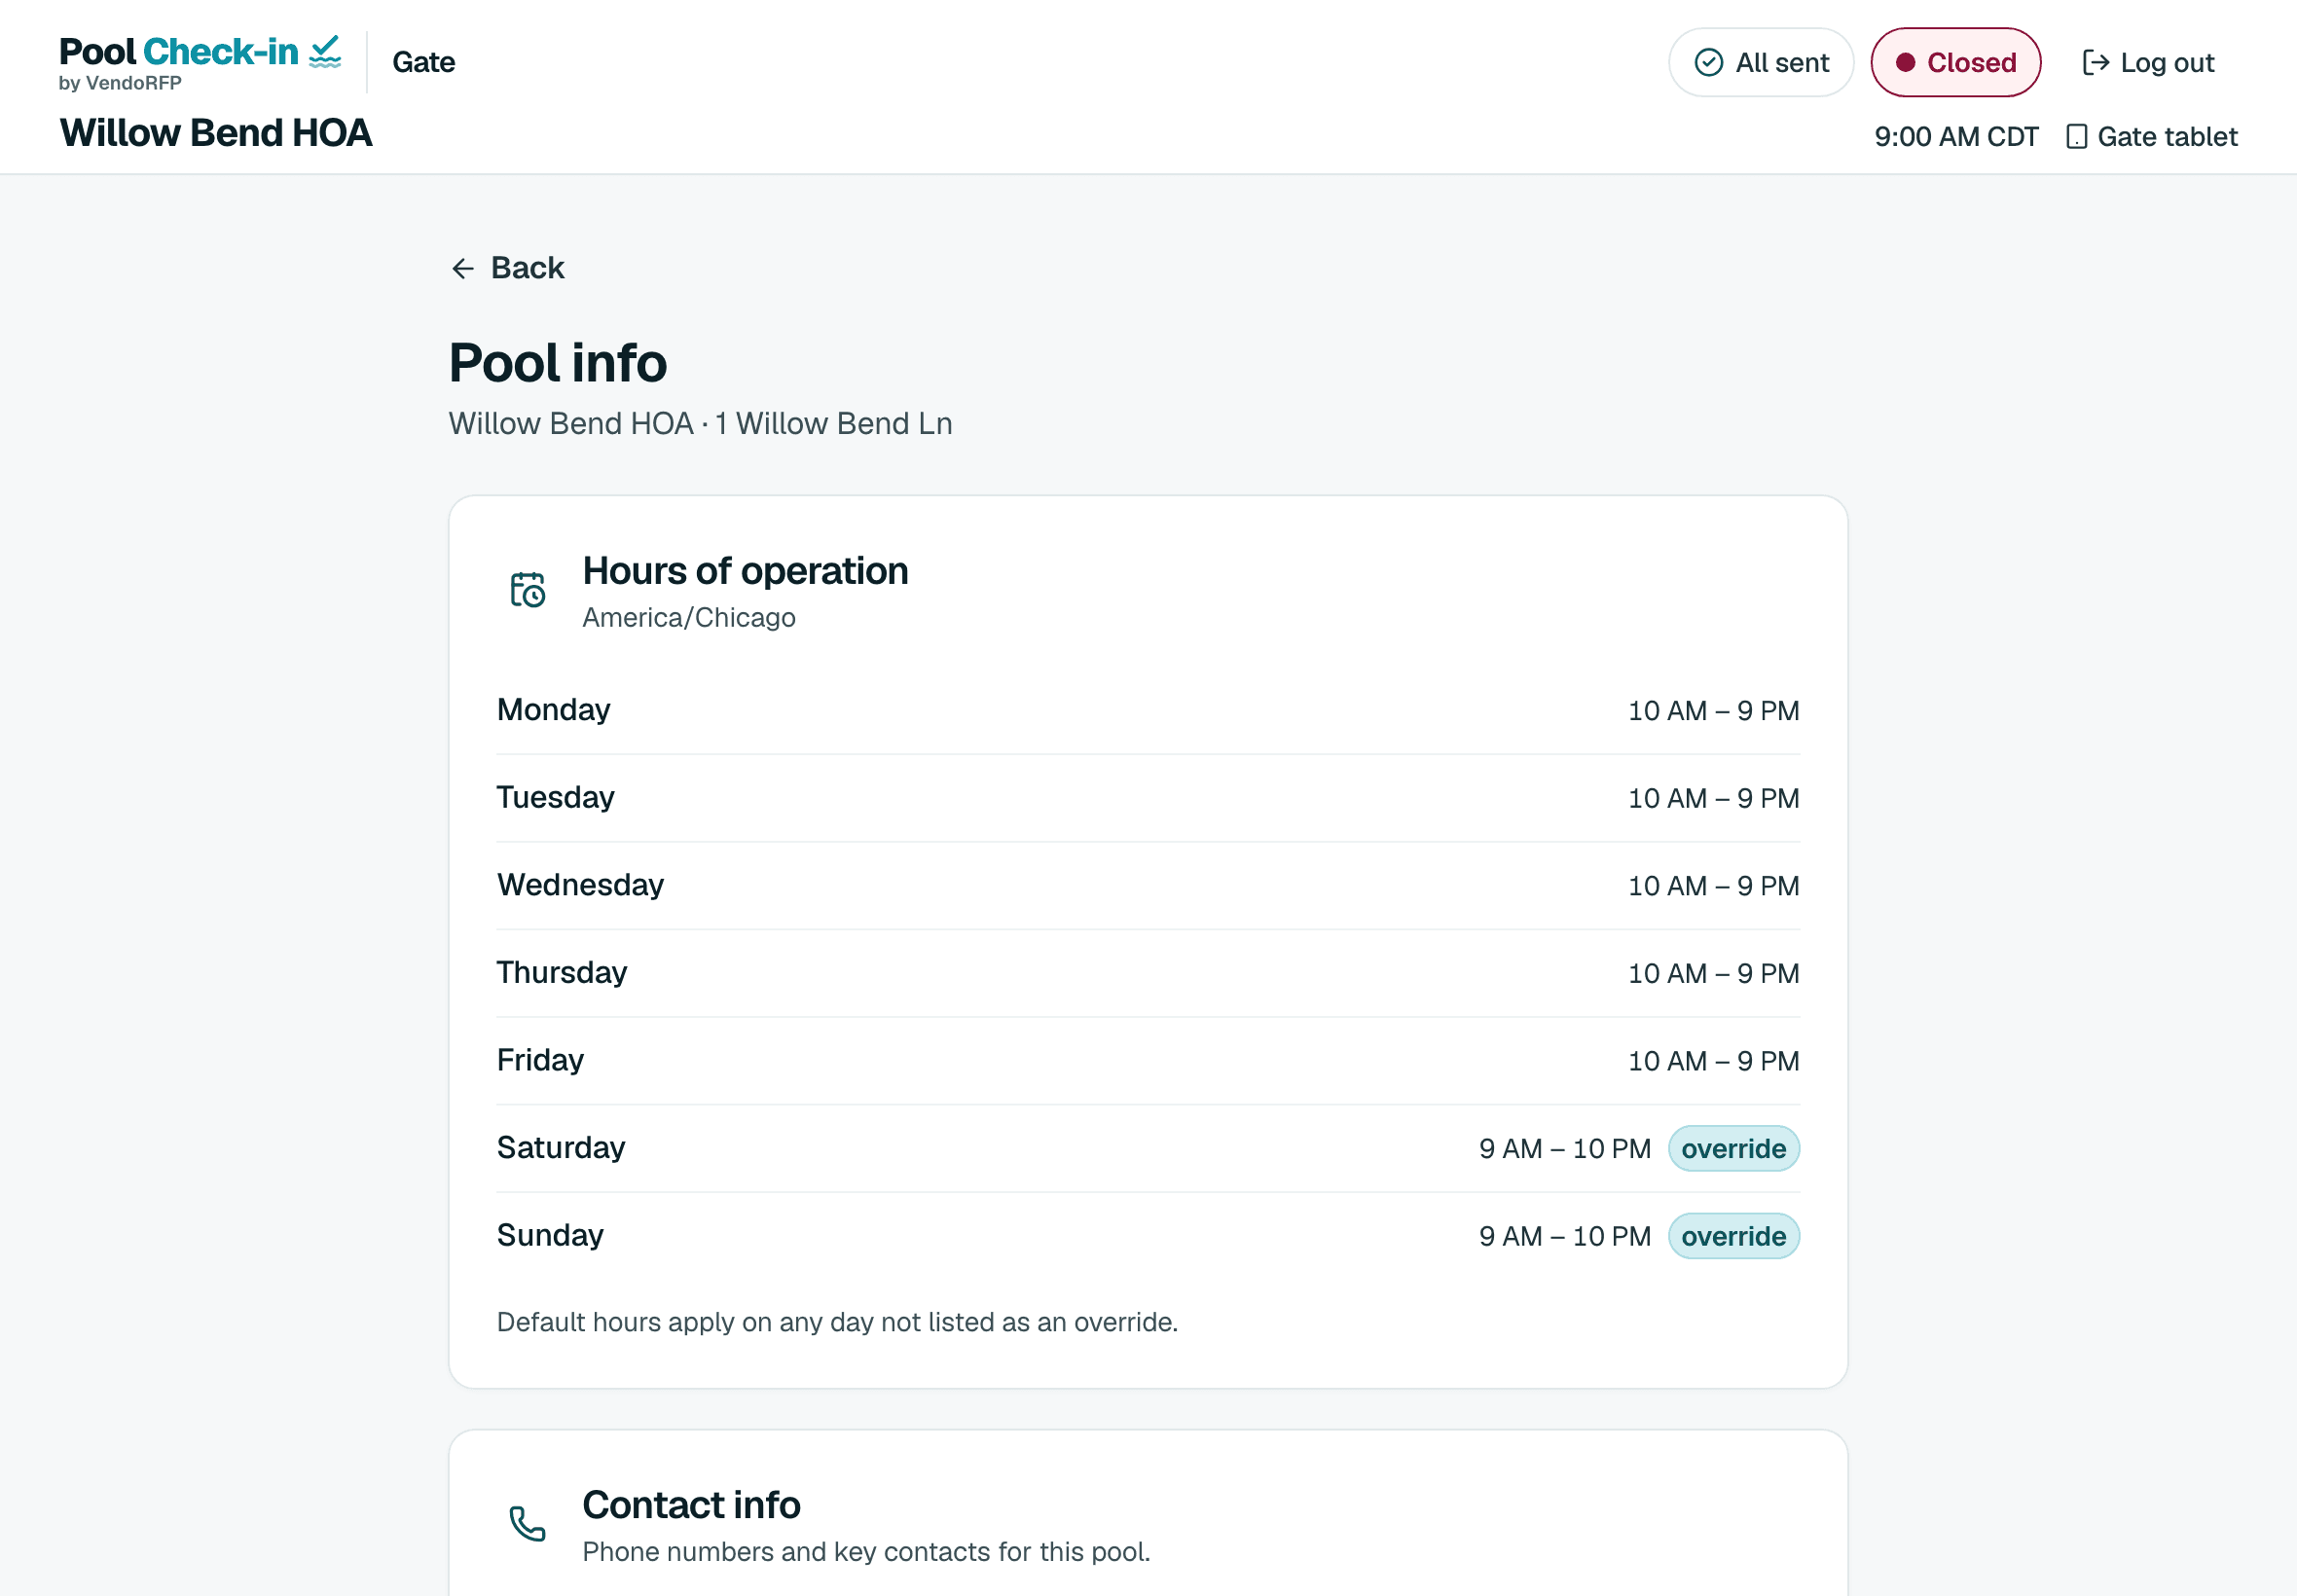Select the Sunday row label
Image resolution: width=2297 pixels, height=1596 pixels.
pos(550,1236)
